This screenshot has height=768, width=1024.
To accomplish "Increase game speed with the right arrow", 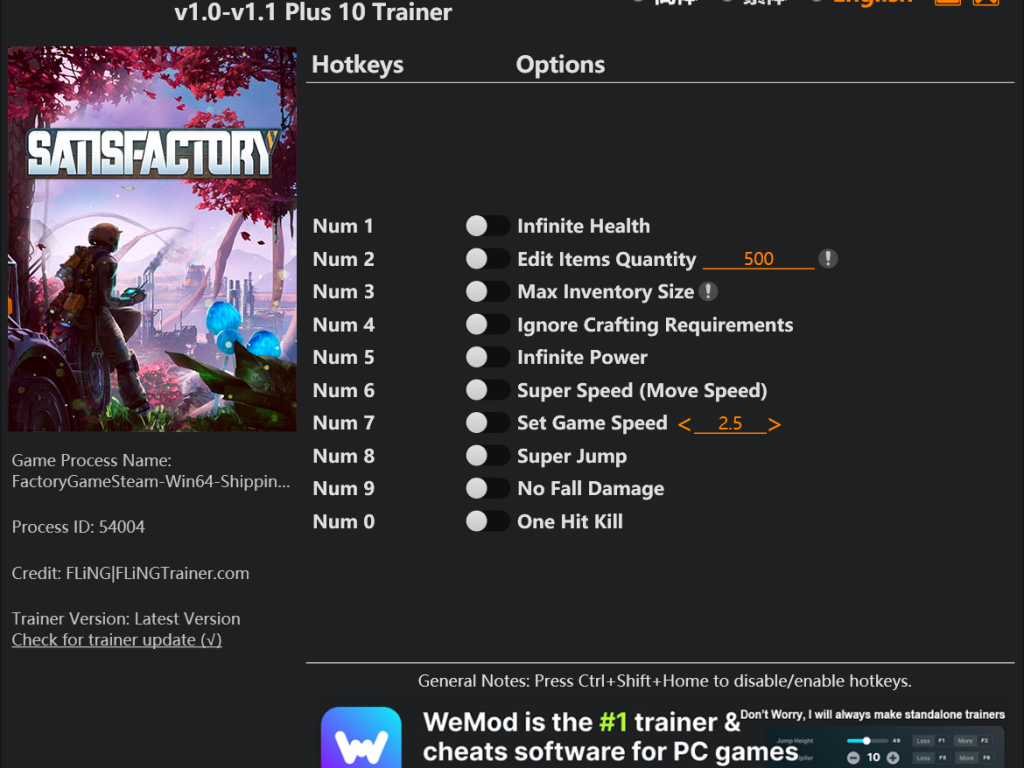I will [775, 424].
